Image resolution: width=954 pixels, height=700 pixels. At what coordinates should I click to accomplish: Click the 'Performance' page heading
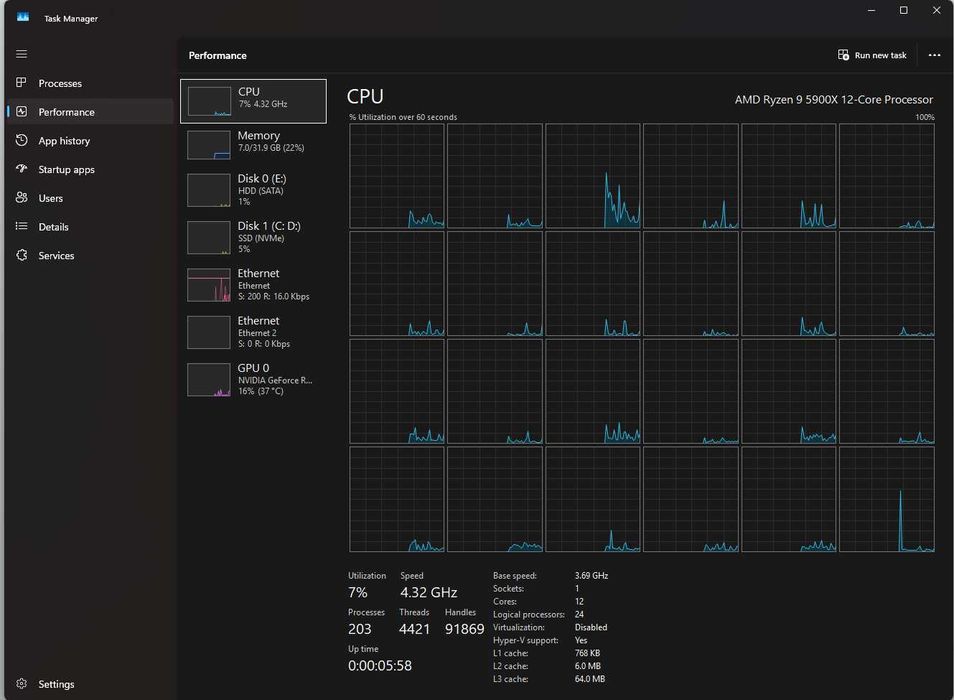click(x=217, y=55)
